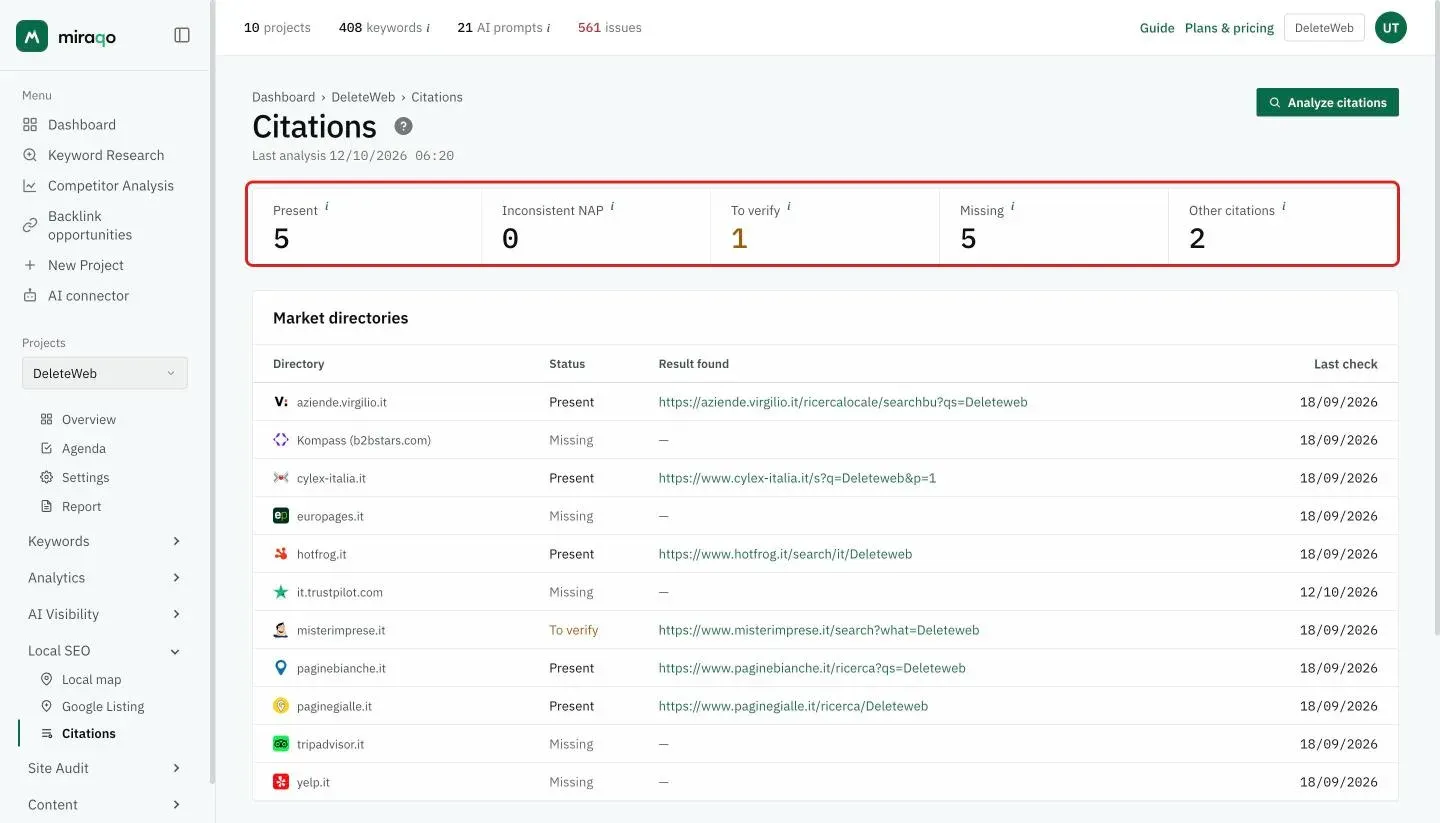Click the AI prompts info icon
1440x823 pixels.
[x=549, y=28]
